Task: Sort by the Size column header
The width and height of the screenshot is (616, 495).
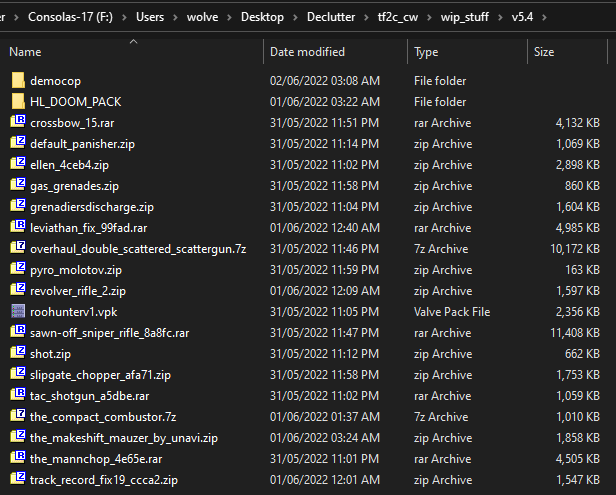Action: (x=568, y=51)
